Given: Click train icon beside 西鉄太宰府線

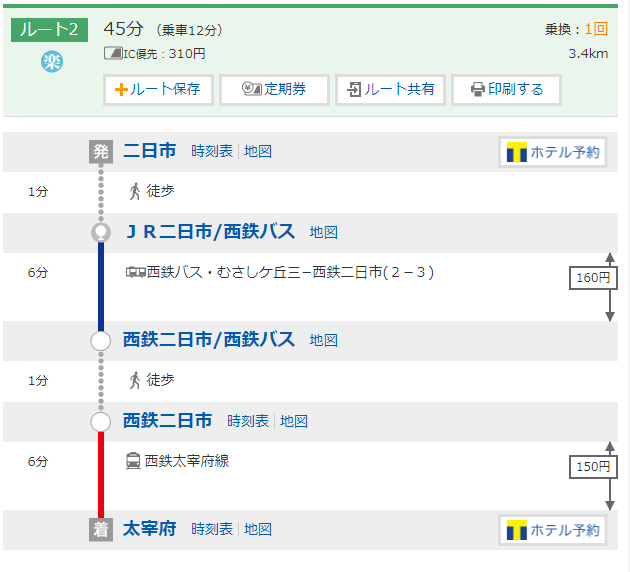Looking at the screenshot, I should coord(133,461).
